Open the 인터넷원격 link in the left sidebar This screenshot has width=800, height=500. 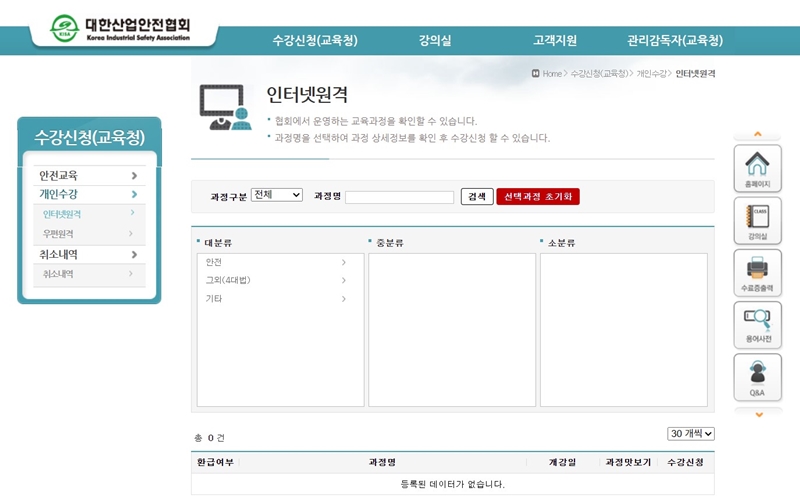click(62, 214)
